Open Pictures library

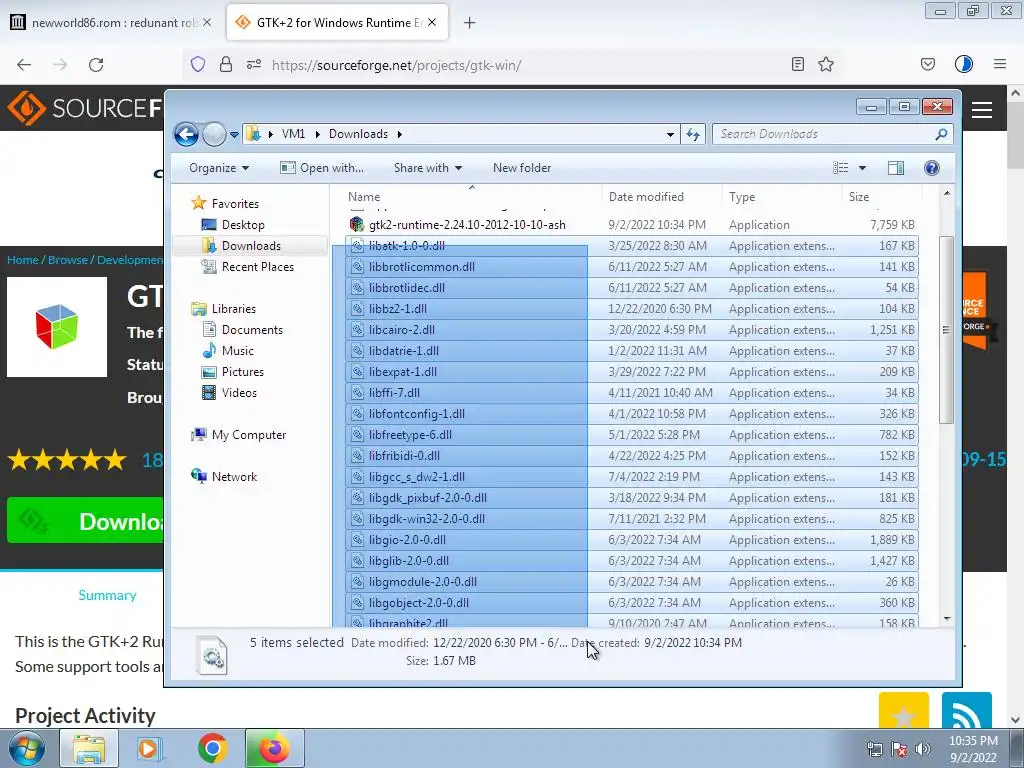point(232,372)
